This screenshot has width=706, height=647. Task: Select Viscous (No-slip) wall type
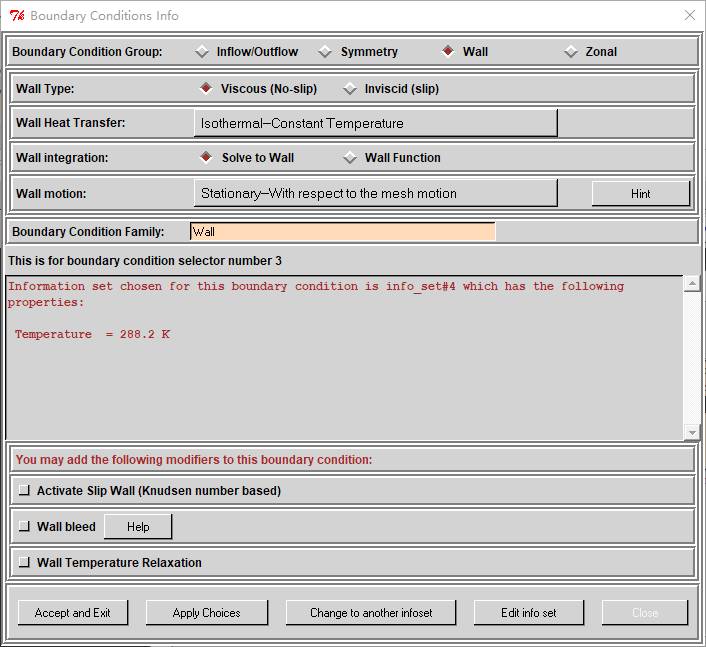[x=206, y=89]
